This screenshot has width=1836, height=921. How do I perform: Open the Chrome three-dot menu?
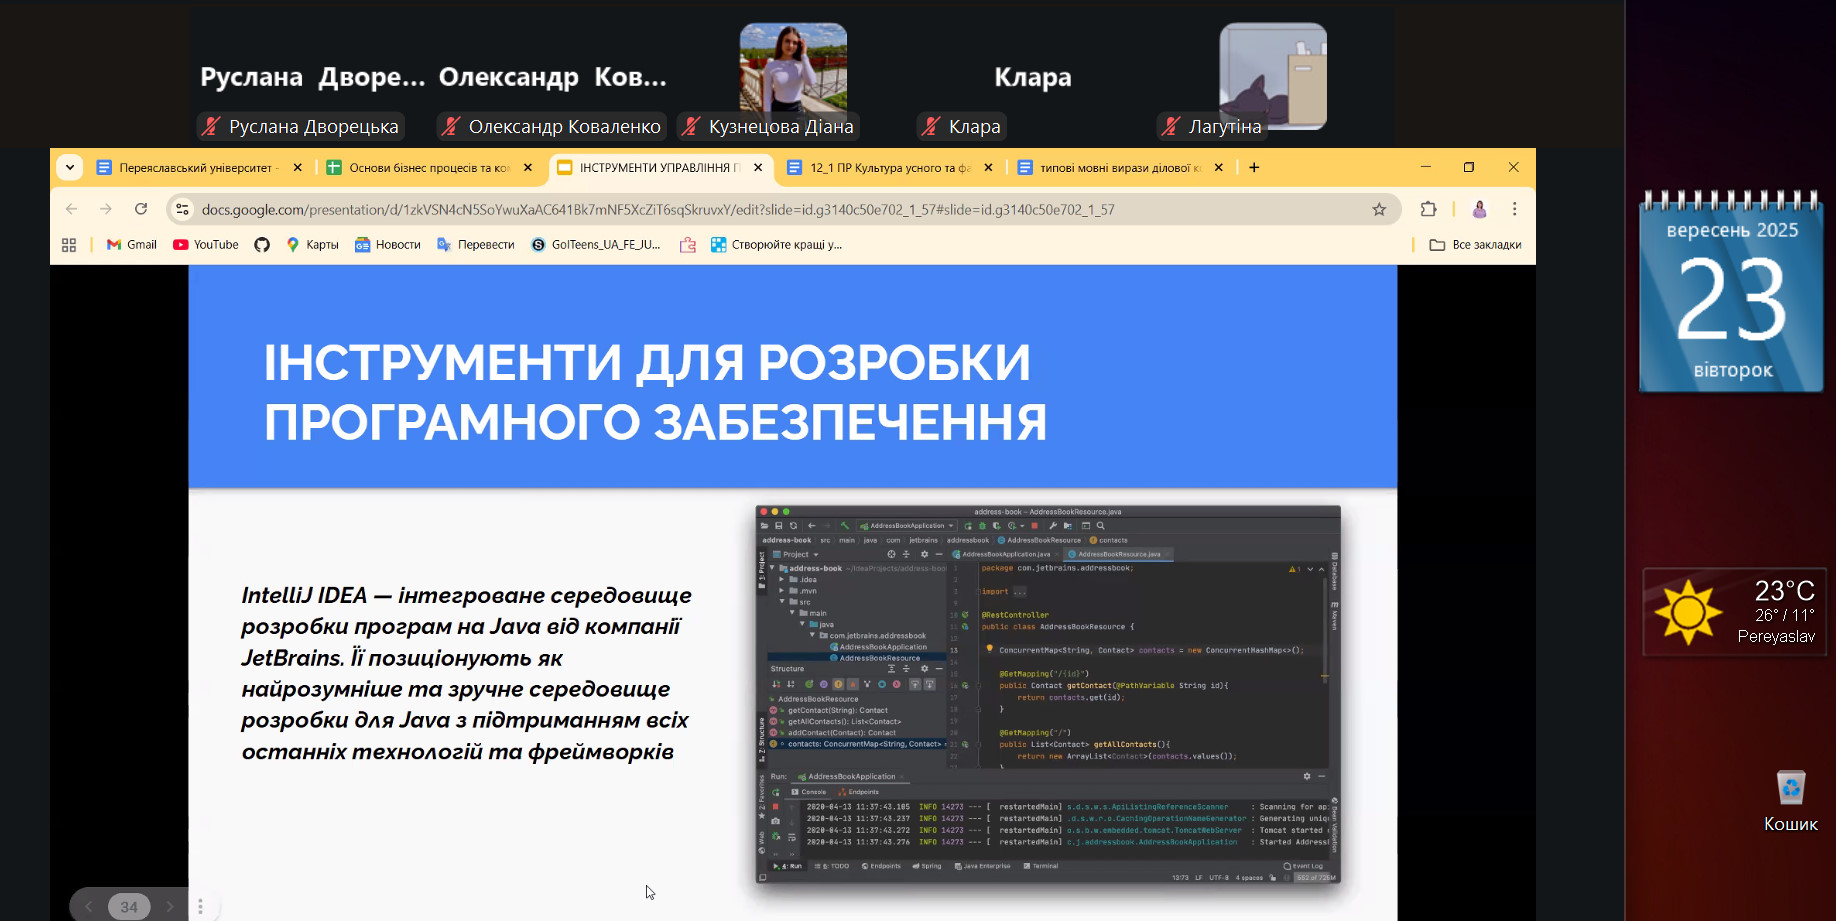click(x=1514, y=209)
